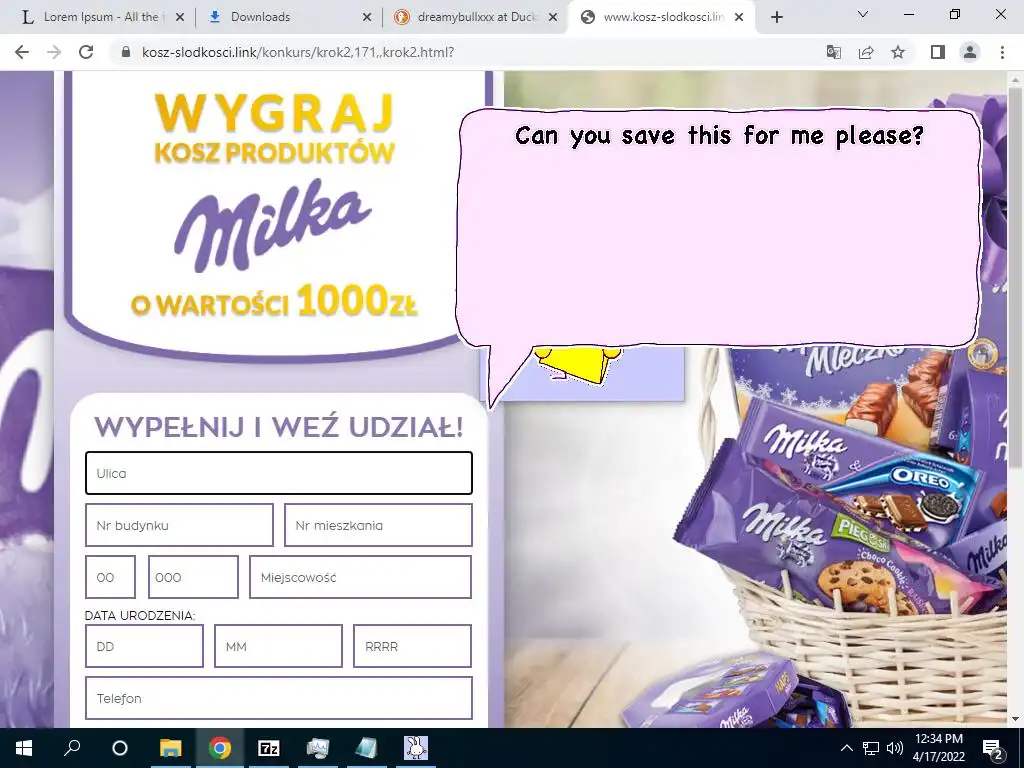Click the Telefon phone field
The width and height of the screenshot is (1024, 768).
(279, 698)
